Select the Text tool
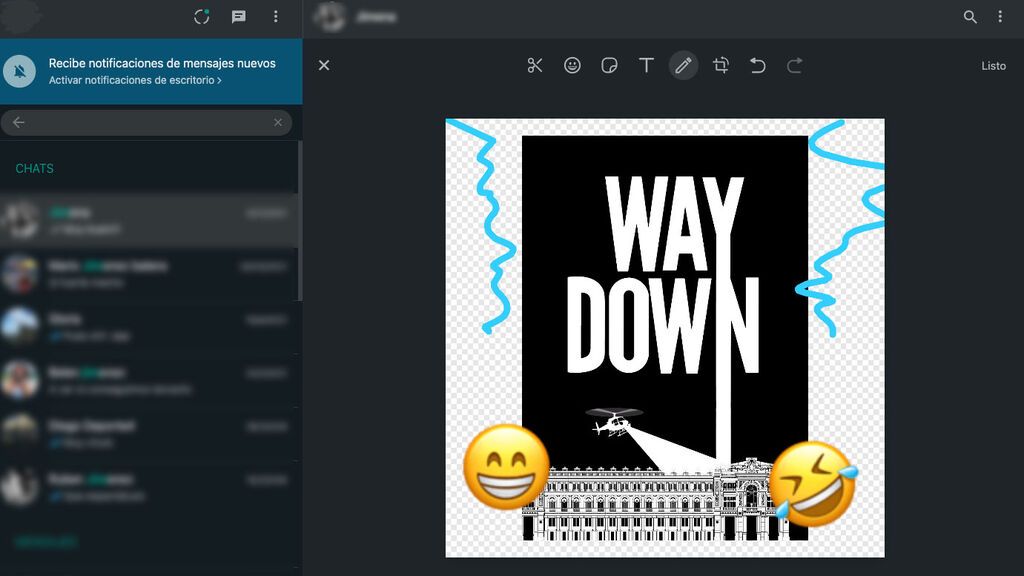The image size is (1024, 576). pyautogui.click(x=647, y=65)
